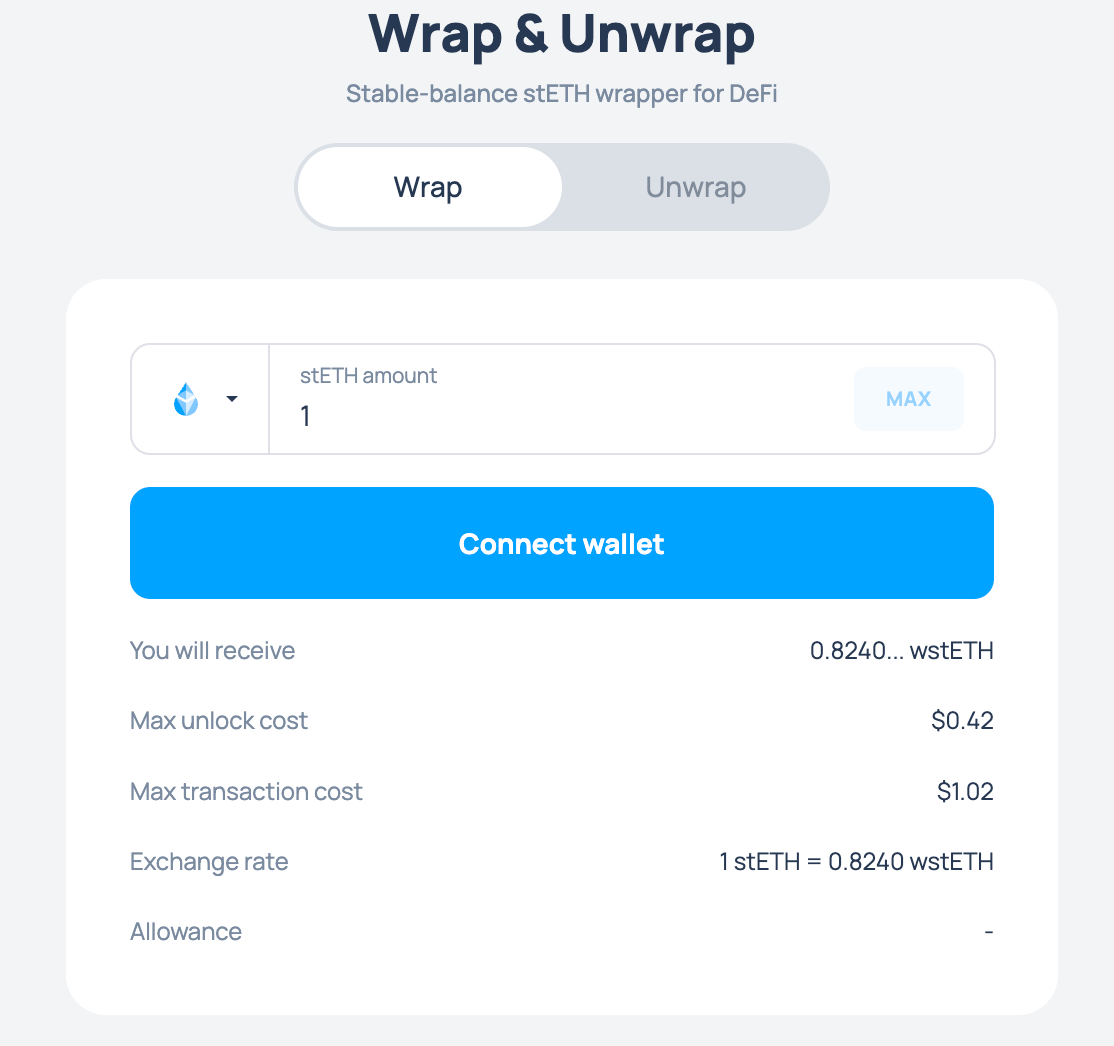Select the $1.02 transaction cost value
The height and width of the screenshot is (1046, 1114).
tap(965, 792)
